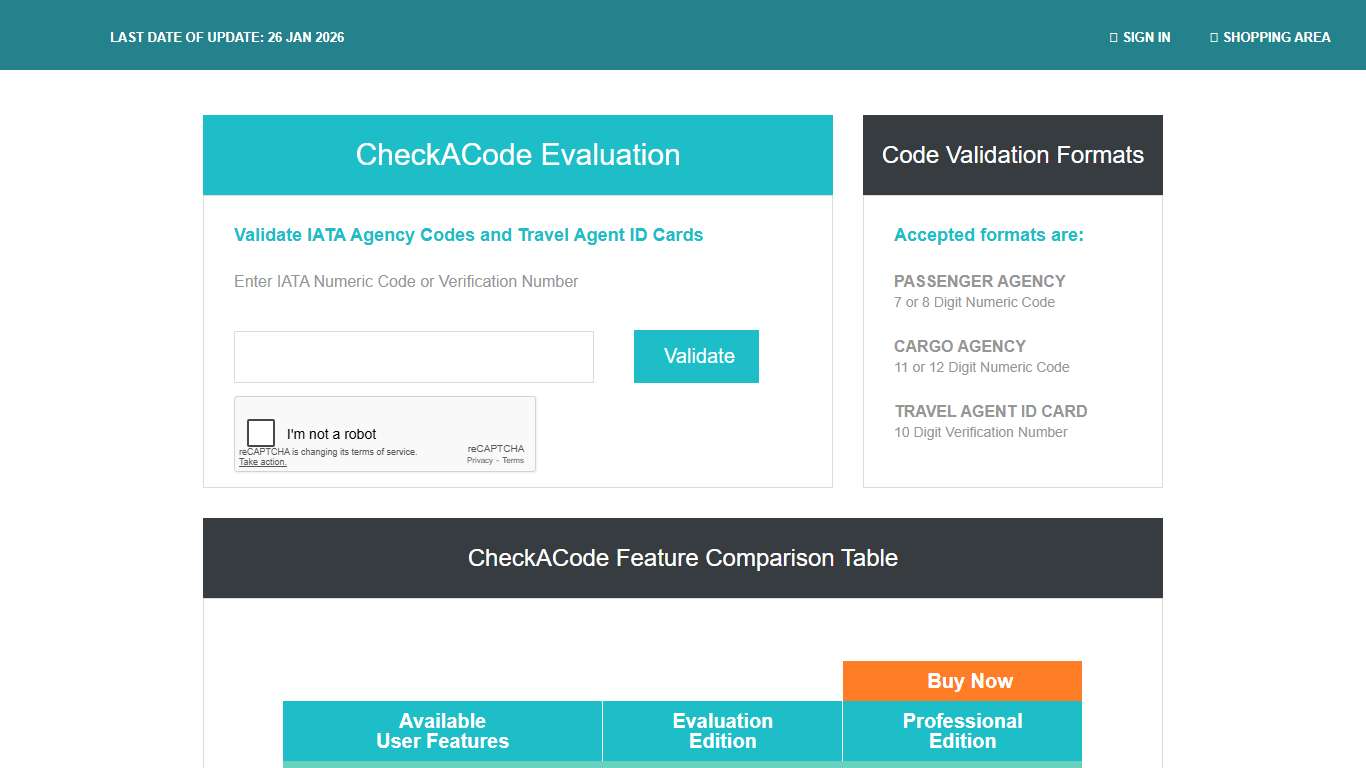1366x768 pixels.
Task: Open the reCAPTCHA "Take action" link
Action: point(263,462)
